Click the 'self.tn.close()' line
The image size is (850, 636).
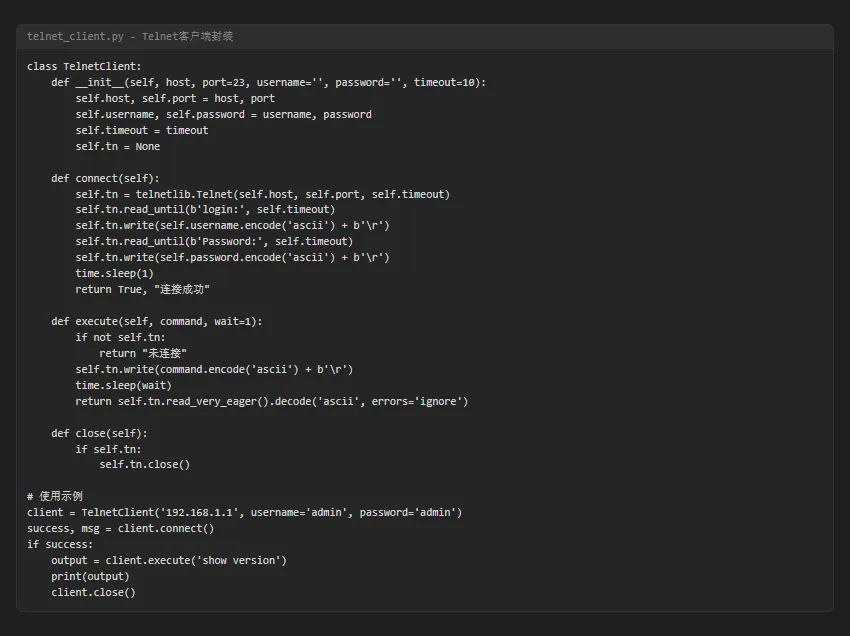pos(144,464)
